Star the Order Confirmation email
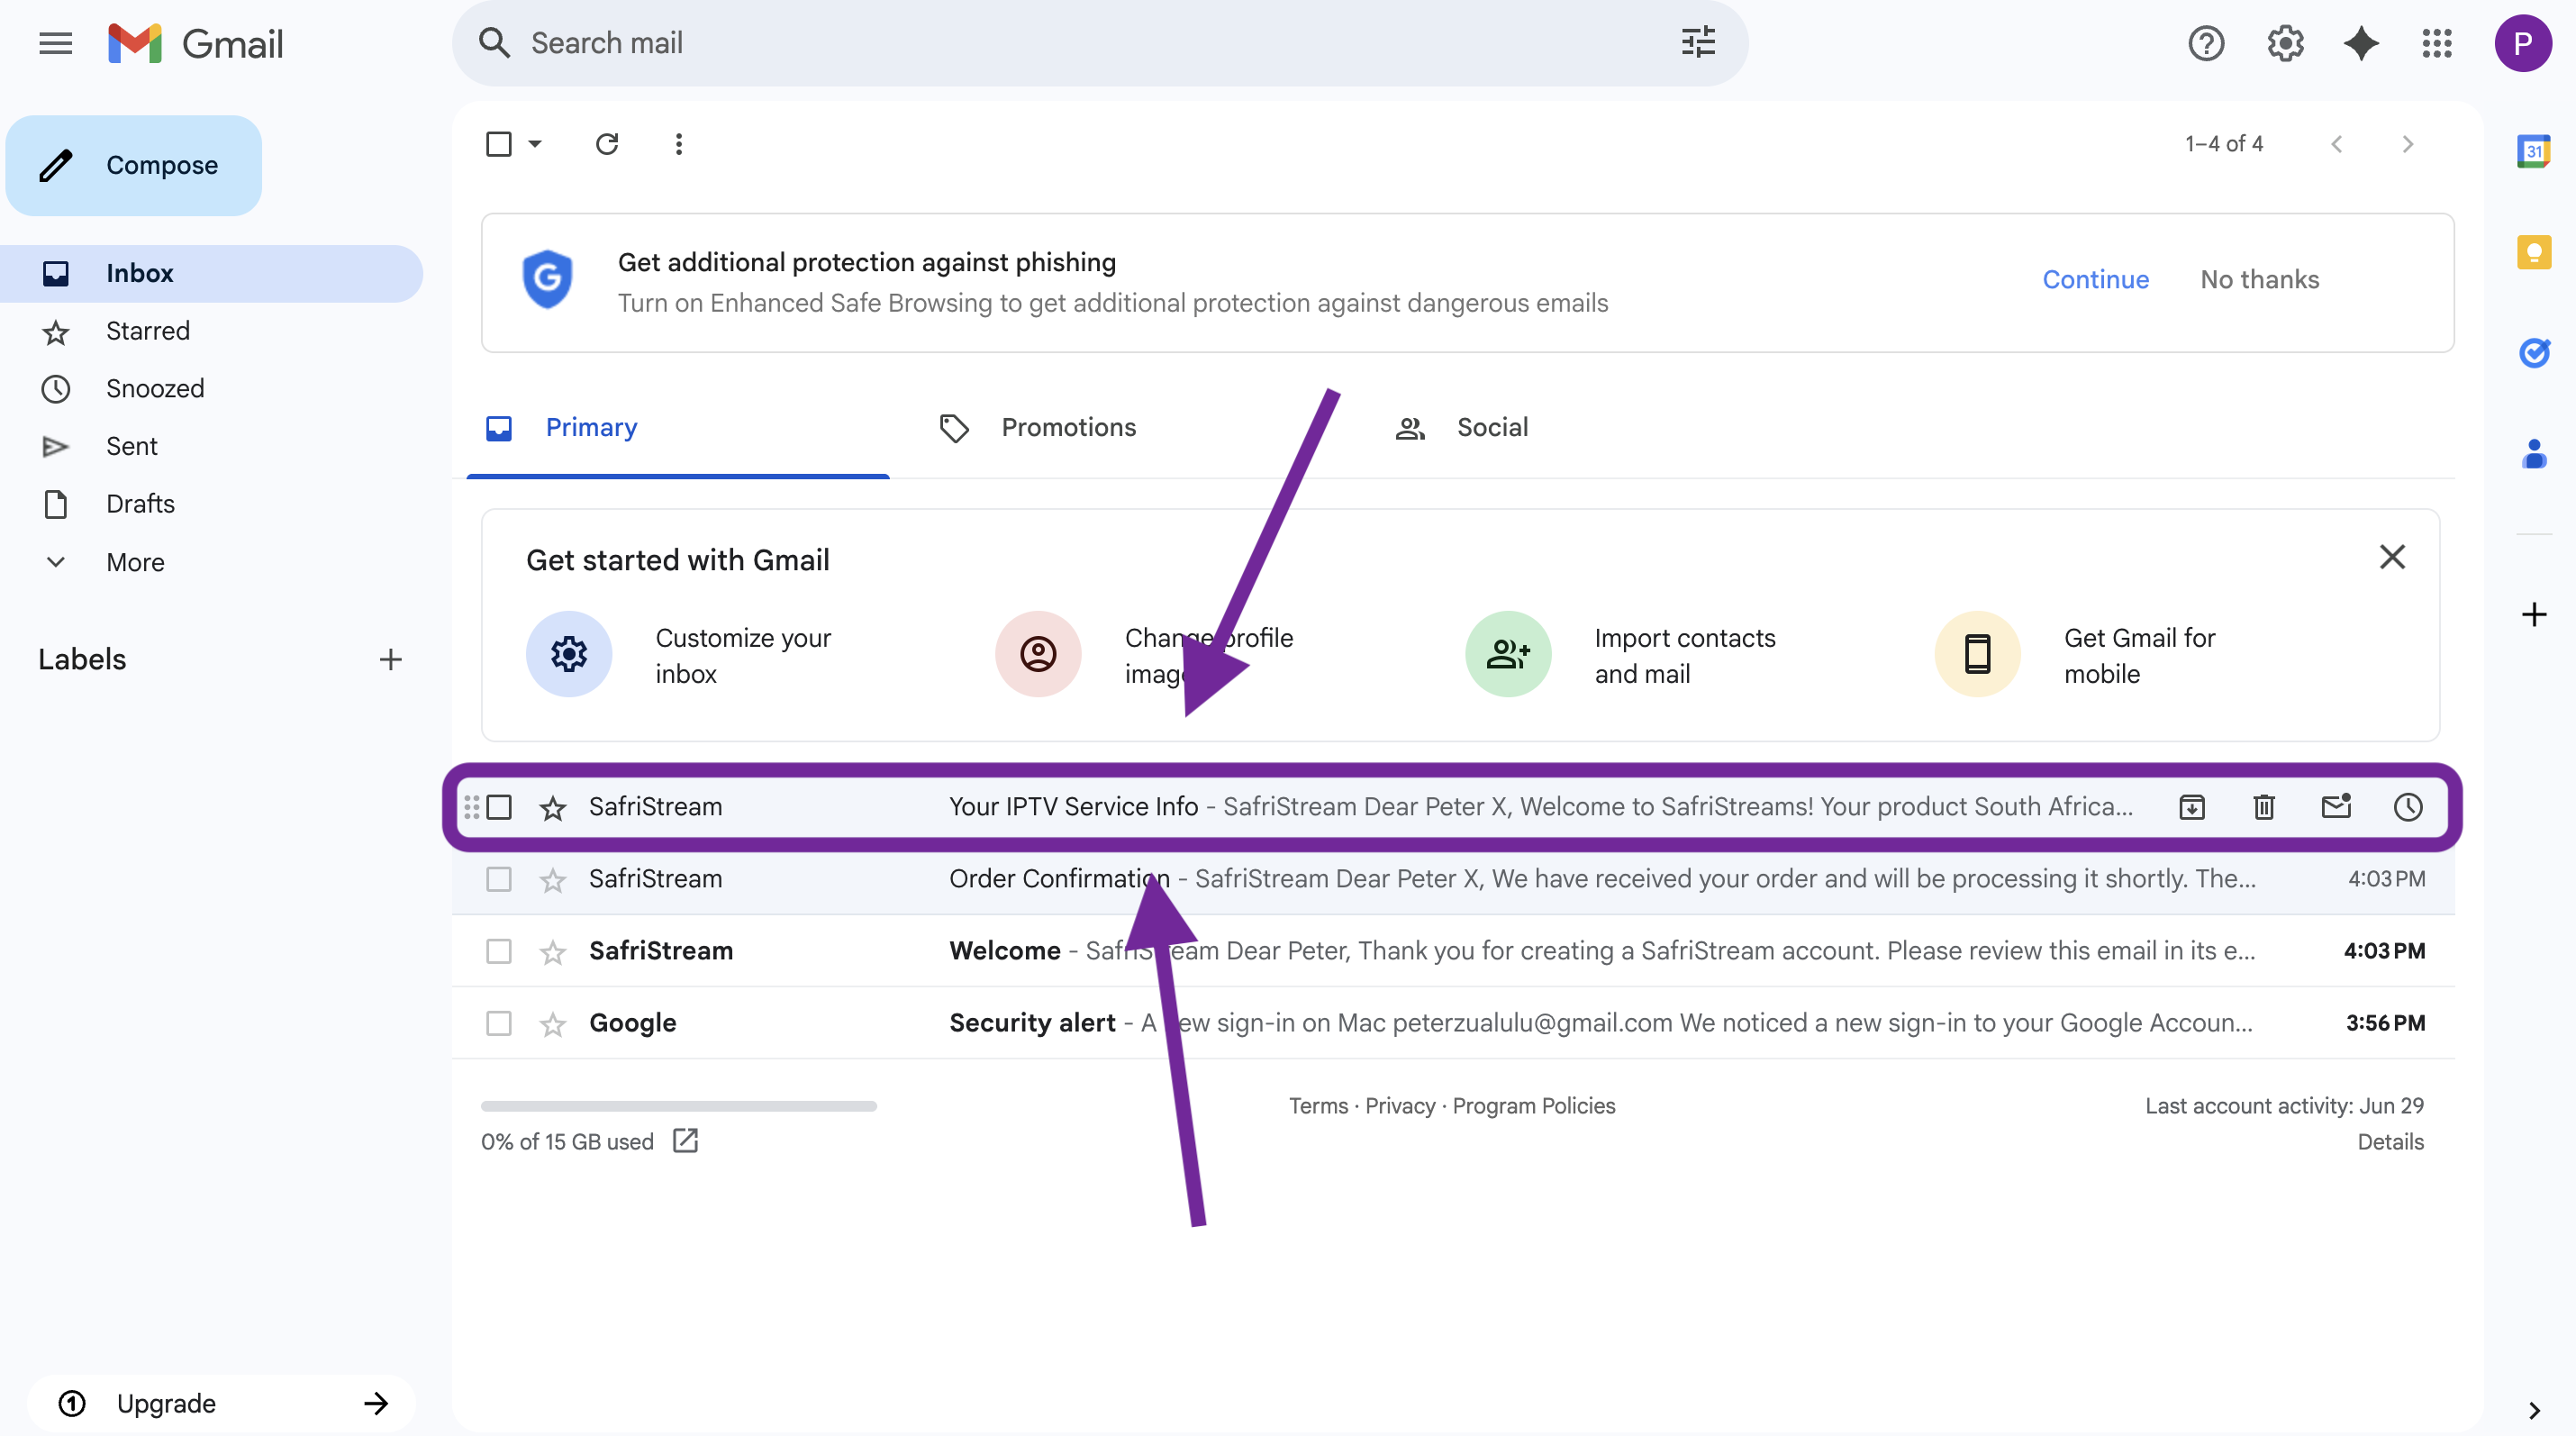Image resolution: width=2576 pixels, height=1436 pixels. pyautogui.click(x=552, y=879)
